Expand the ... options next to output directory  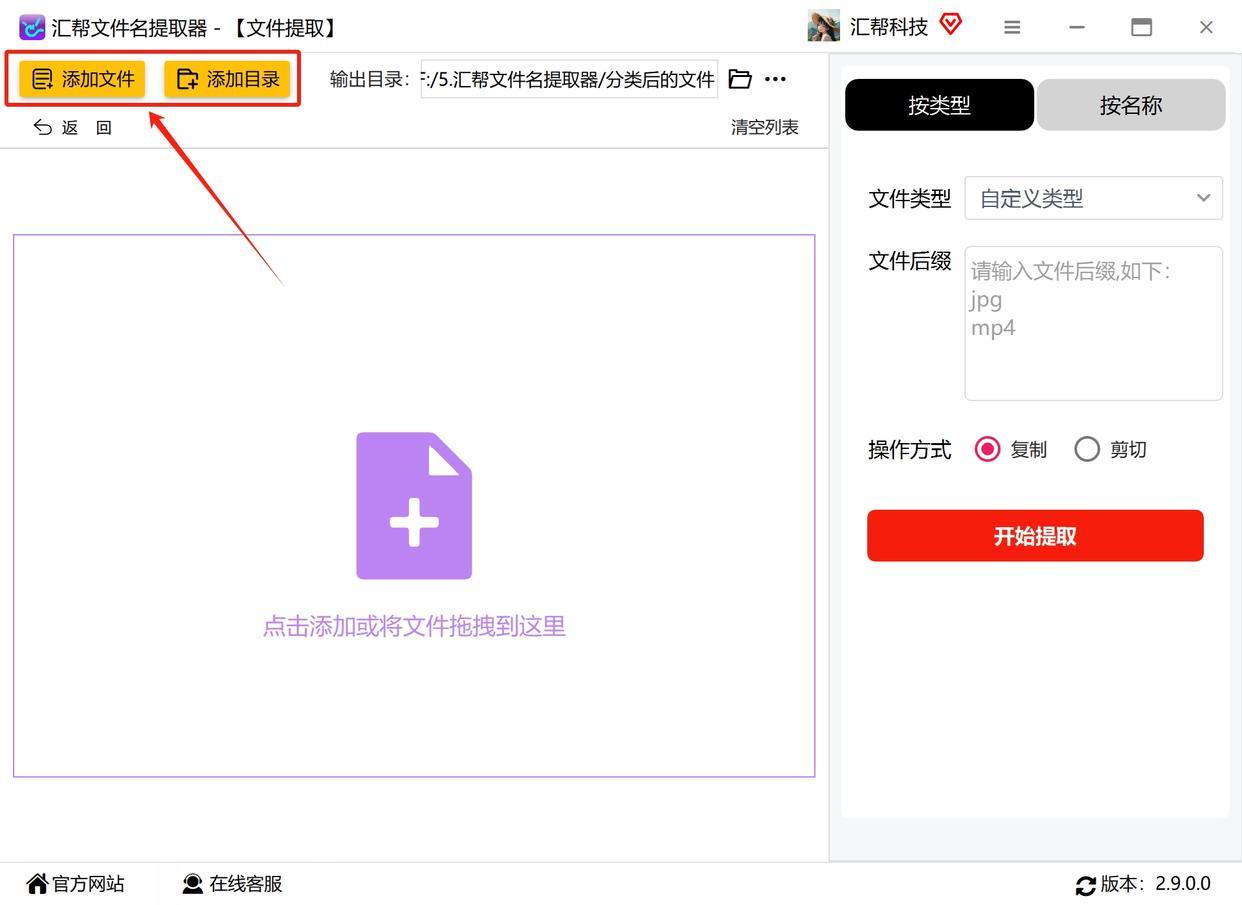click(x=776, y=78)
